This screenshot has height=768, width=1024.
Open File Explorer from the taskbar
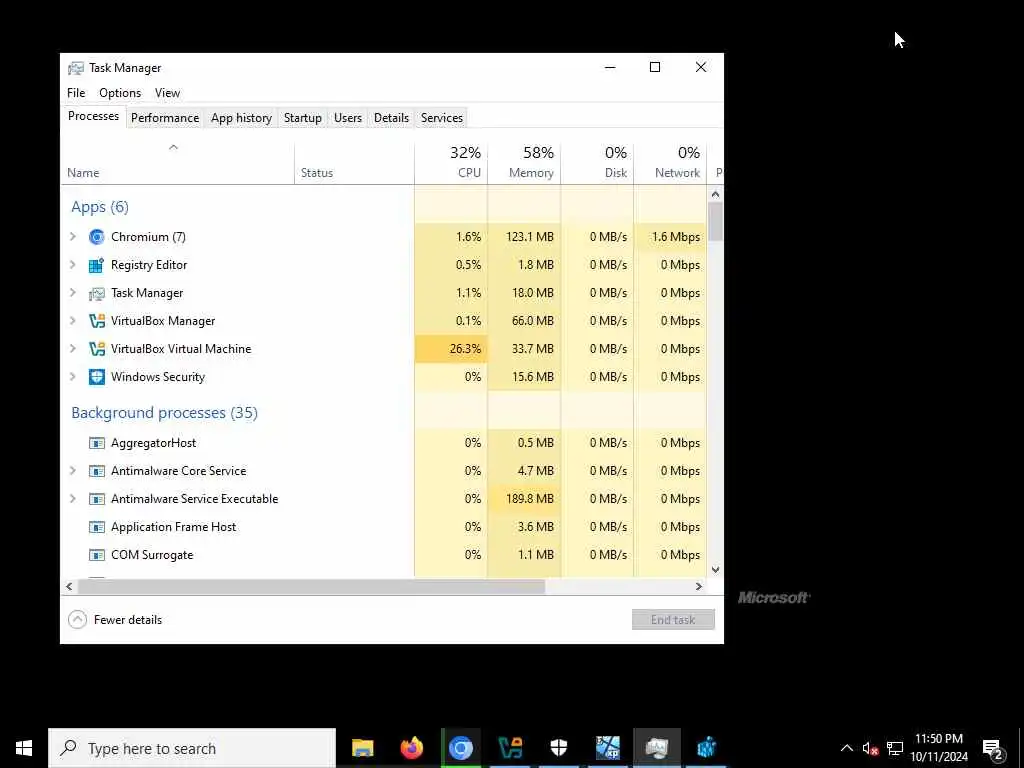362,748
